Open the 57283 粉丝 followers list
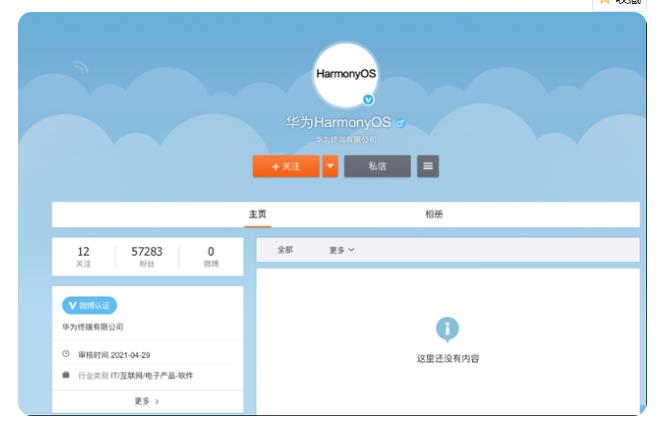Viewport: 659px width, 431px height. tap(147, 257)
